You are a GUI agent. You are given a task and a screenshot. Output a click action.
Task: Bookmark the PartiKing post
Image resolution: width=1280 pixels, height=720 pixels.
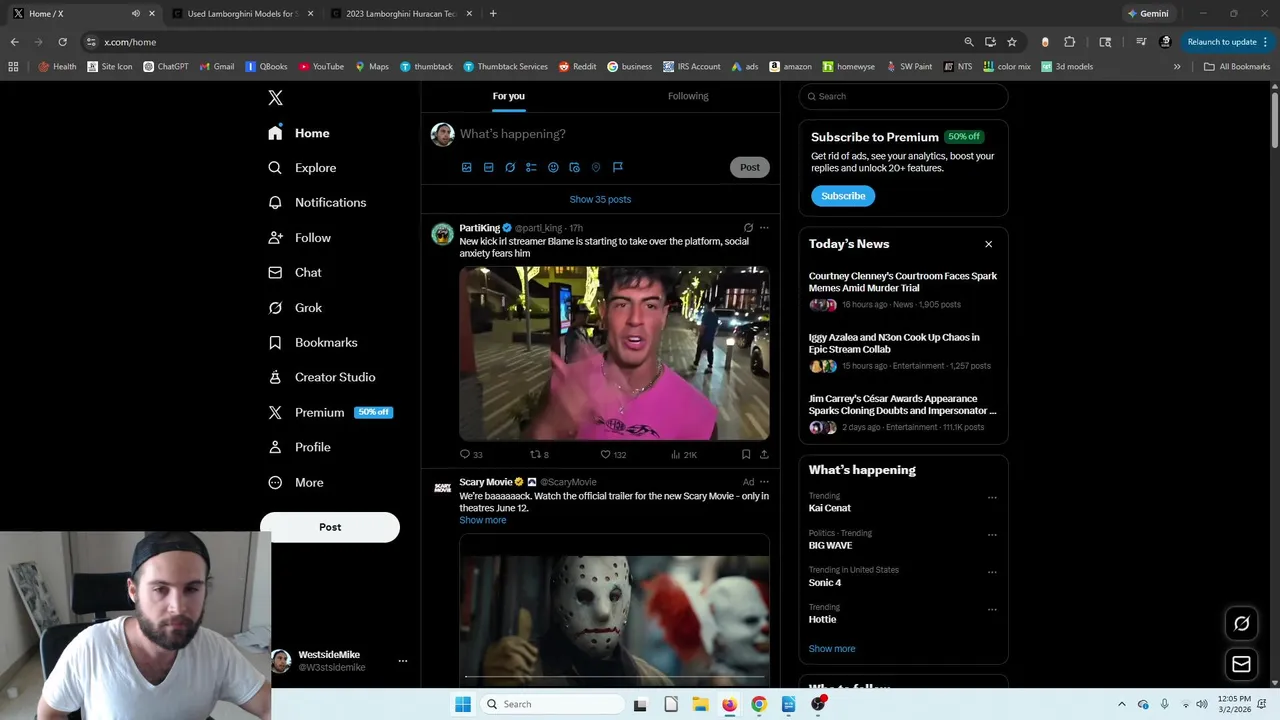(x=746, y=454)
